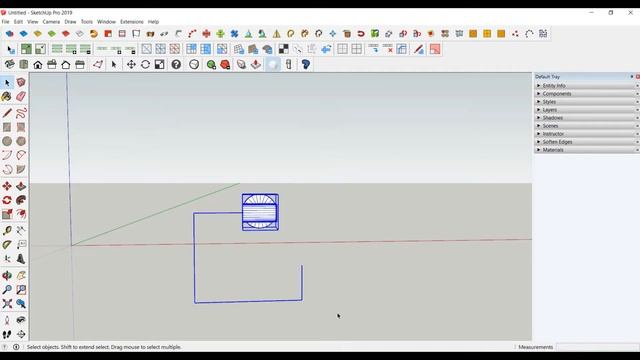Screen dimensions: 640x360
Task: Click the question mark help toolbar icon
Action: click(x=176, y=64)
